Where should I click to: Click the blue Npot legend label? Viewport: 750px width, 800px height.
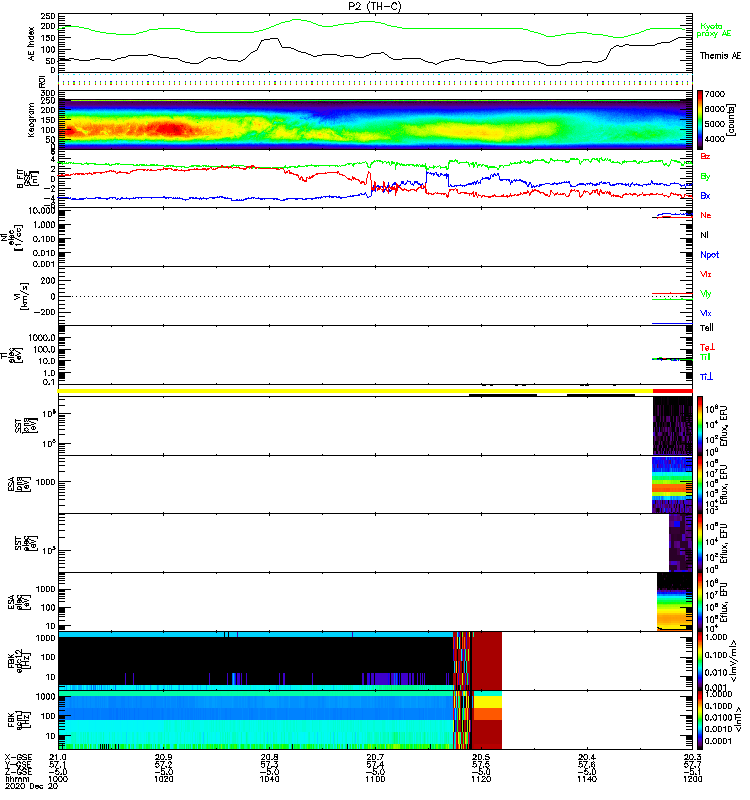click(710, 255)
